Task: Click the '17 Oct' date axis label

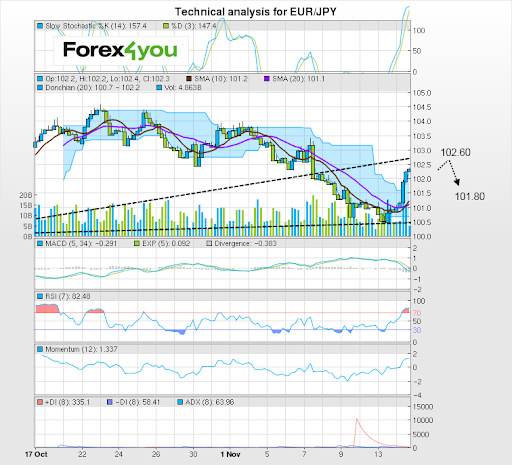Action: 36,454
